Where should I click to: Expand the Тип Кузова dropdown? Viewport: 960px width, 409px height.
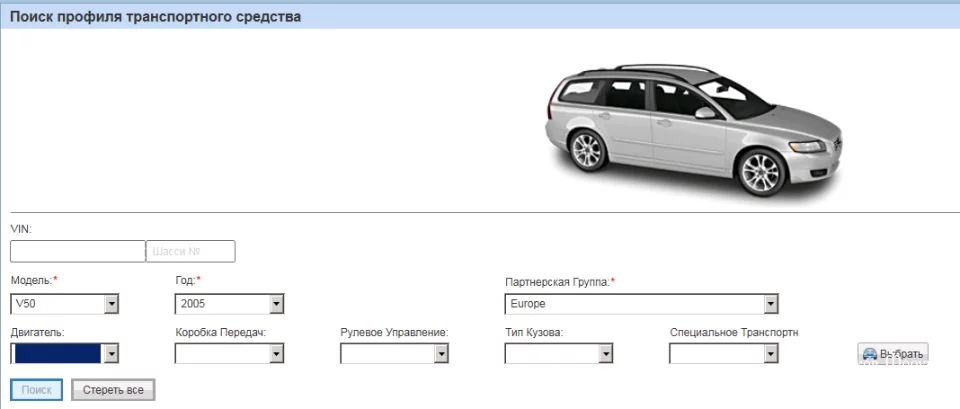click(x=559, y=353)
